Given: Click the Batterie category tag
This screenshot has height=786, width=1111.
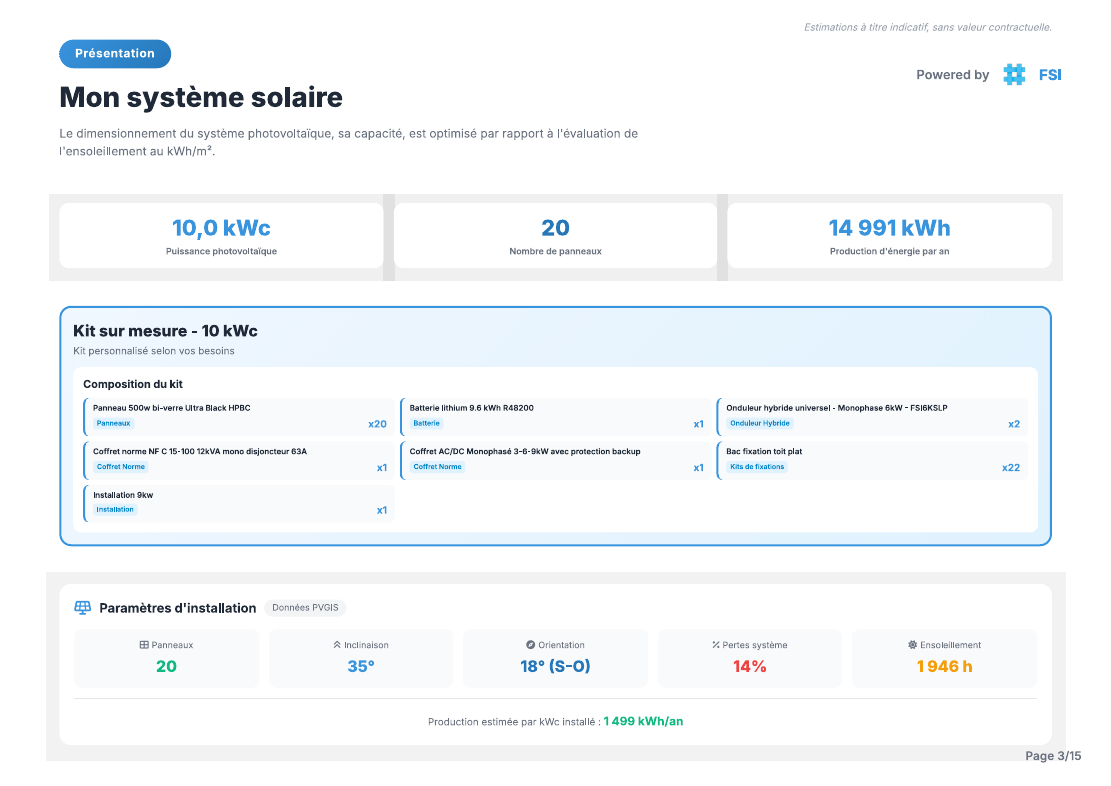Looking at the screenshot, I should click(x=427, y=423).
